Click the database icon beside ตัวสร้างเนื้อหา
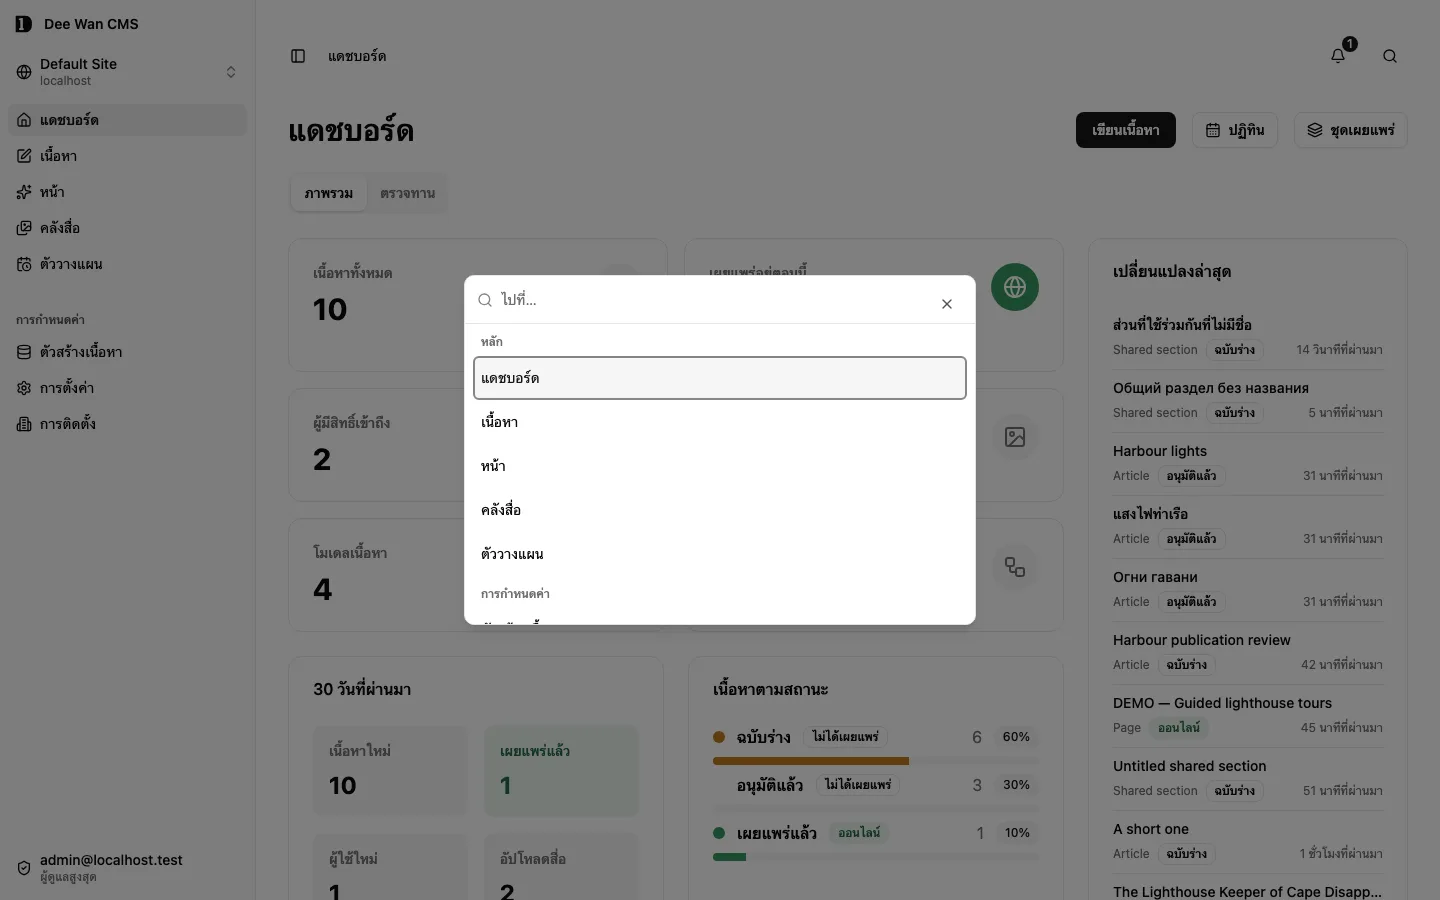This screenshot has height=900, width=1440. tap(24, 352)
